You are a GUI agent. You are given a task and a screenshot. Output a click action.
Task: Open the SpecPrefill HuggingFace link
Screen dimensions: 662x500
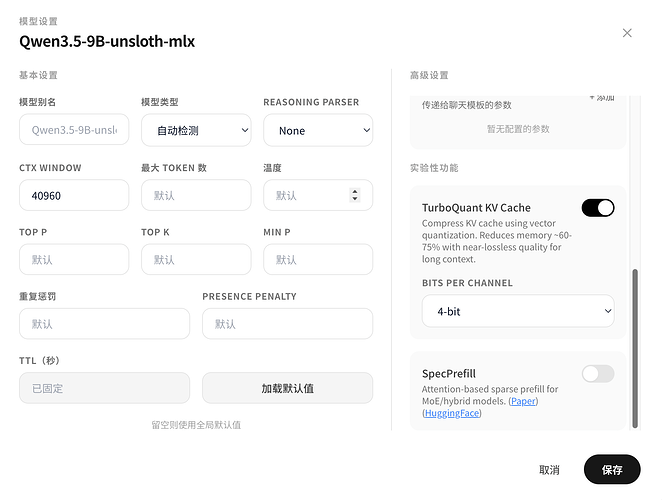pyautogui.click(x=452, y=413)
